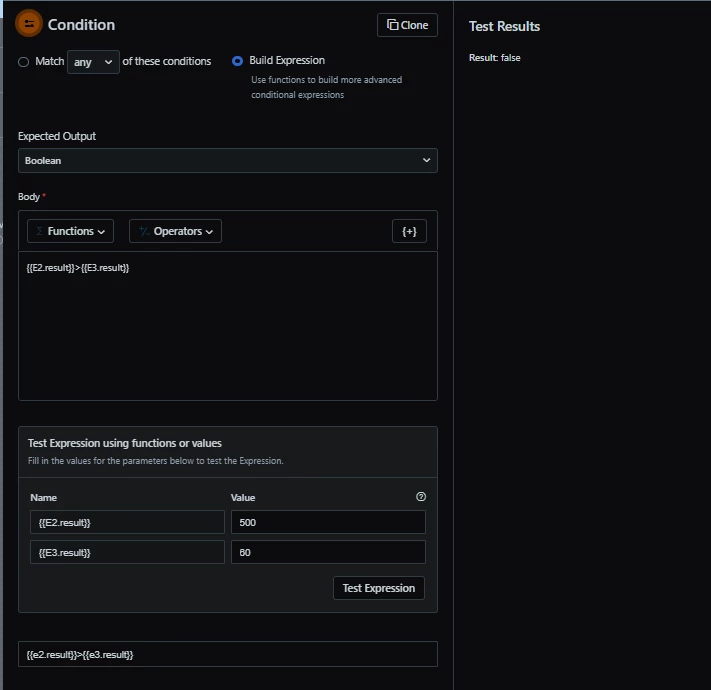Screen dimensions: 711x690
Task: Click the plus-minus icon on Operators
Action: point(144,231)
